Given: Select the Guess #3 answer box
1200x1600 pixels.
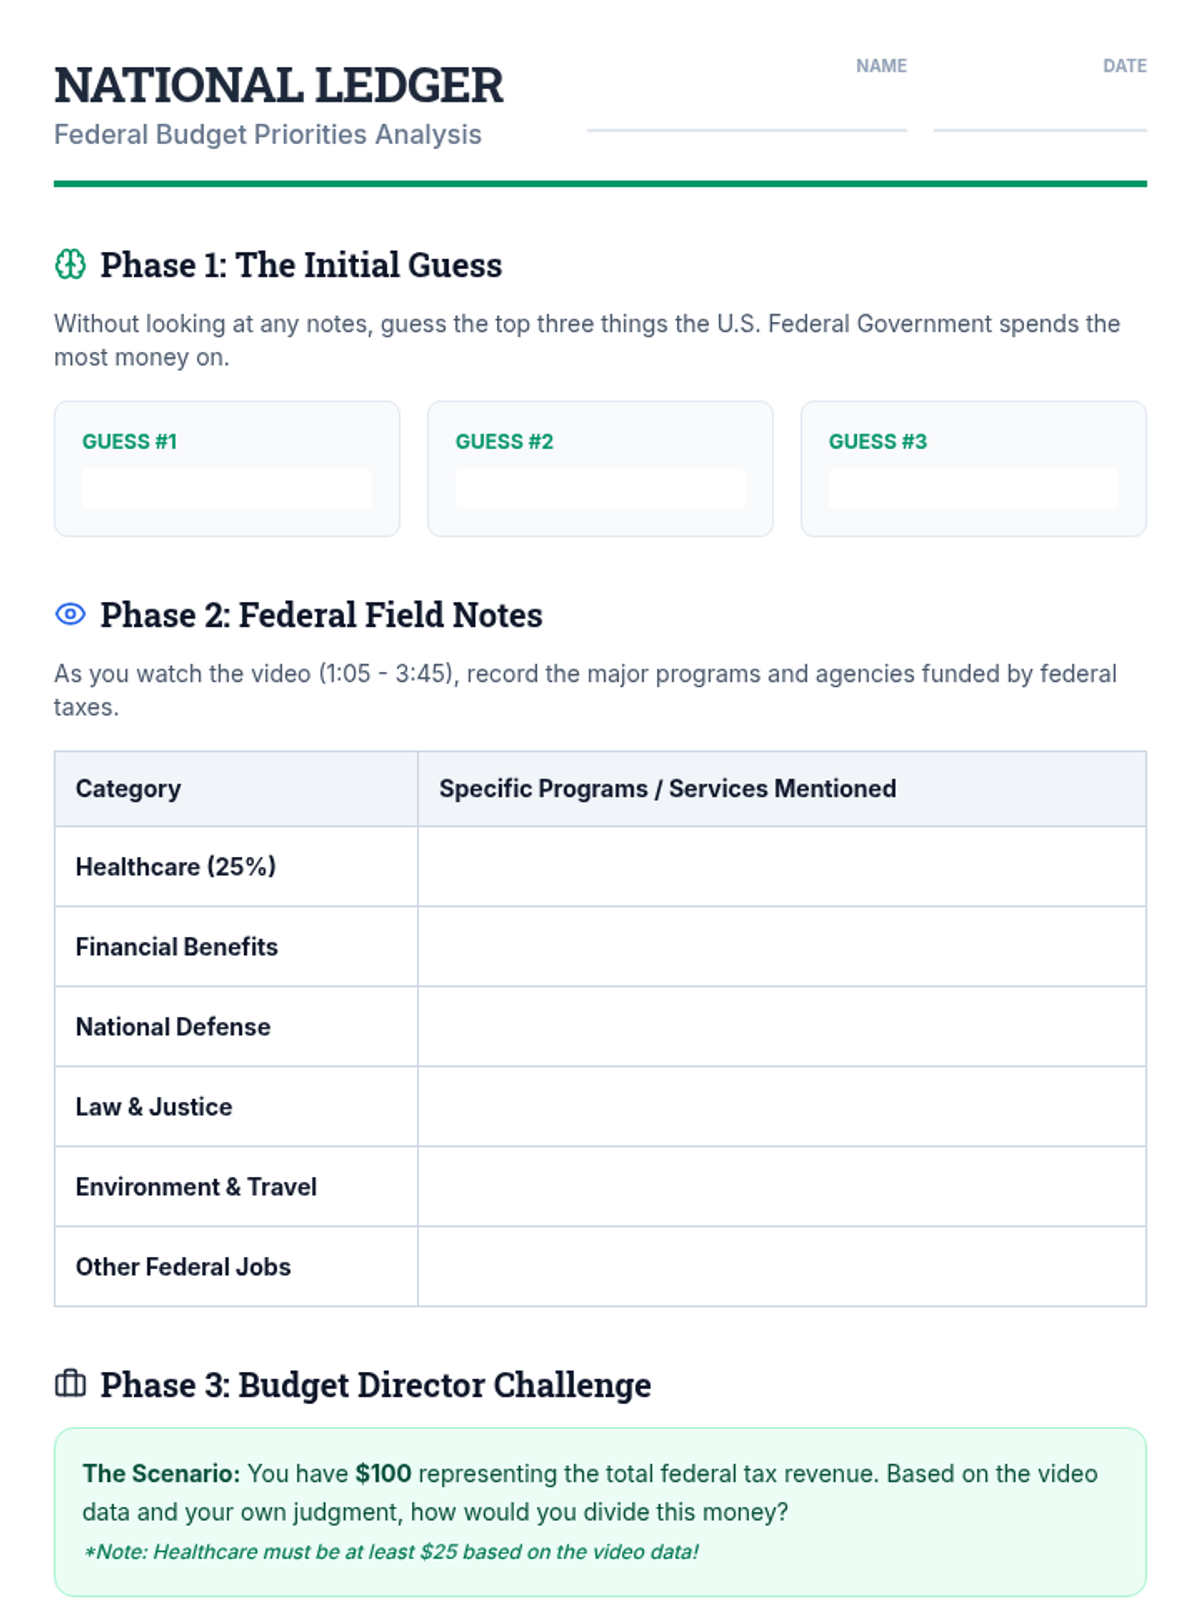Looking at the screenshot, I should (x=973, y=489).
